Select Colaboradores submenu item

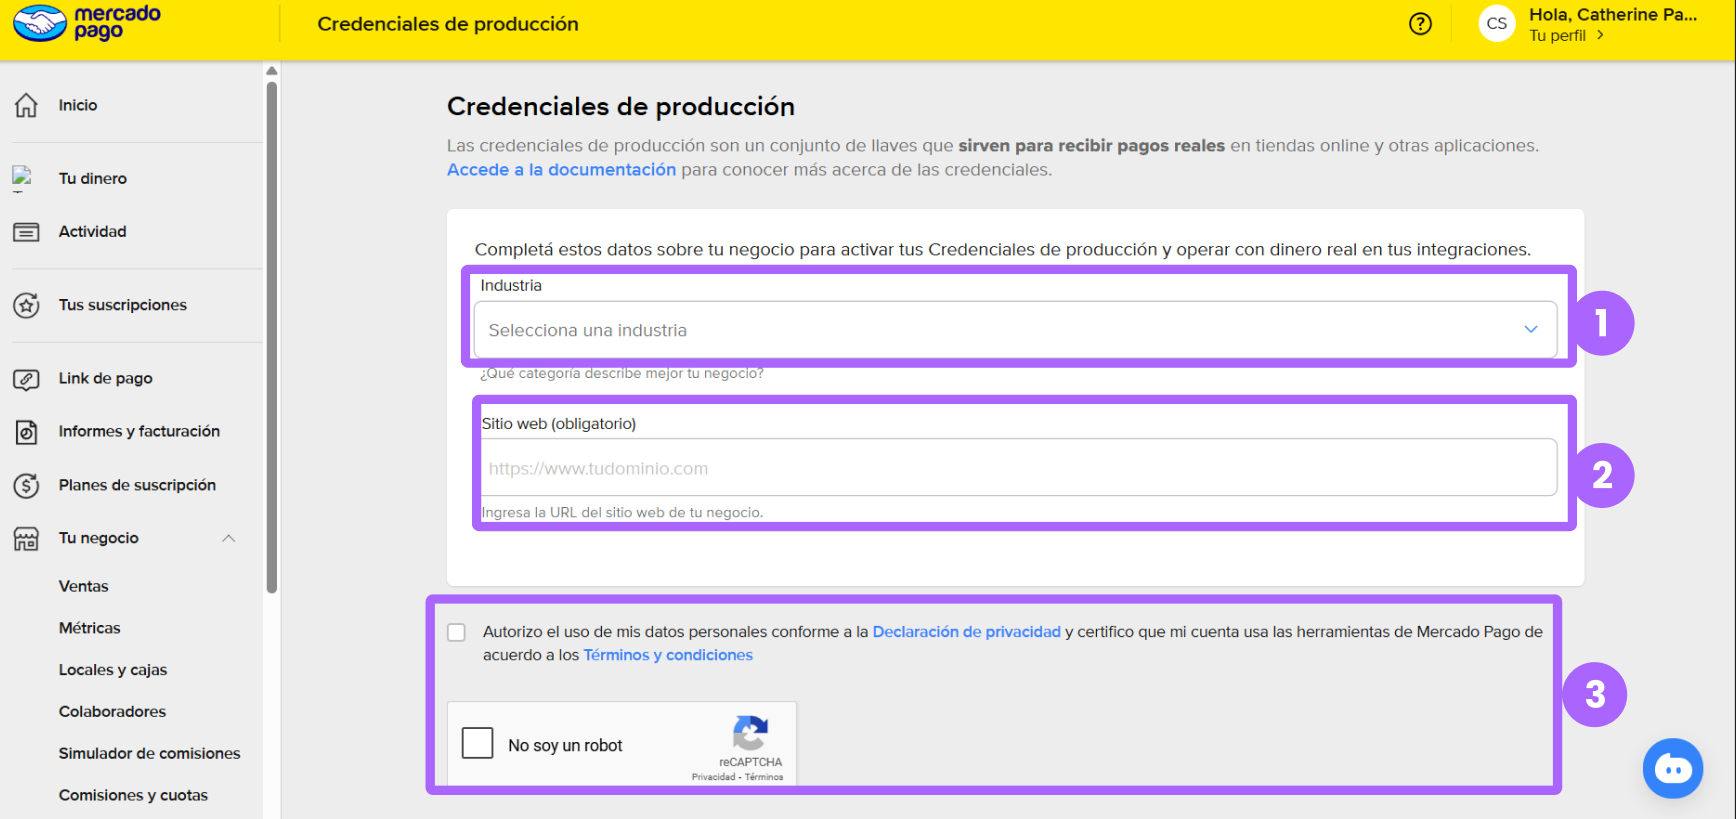[x=113, y=711]
